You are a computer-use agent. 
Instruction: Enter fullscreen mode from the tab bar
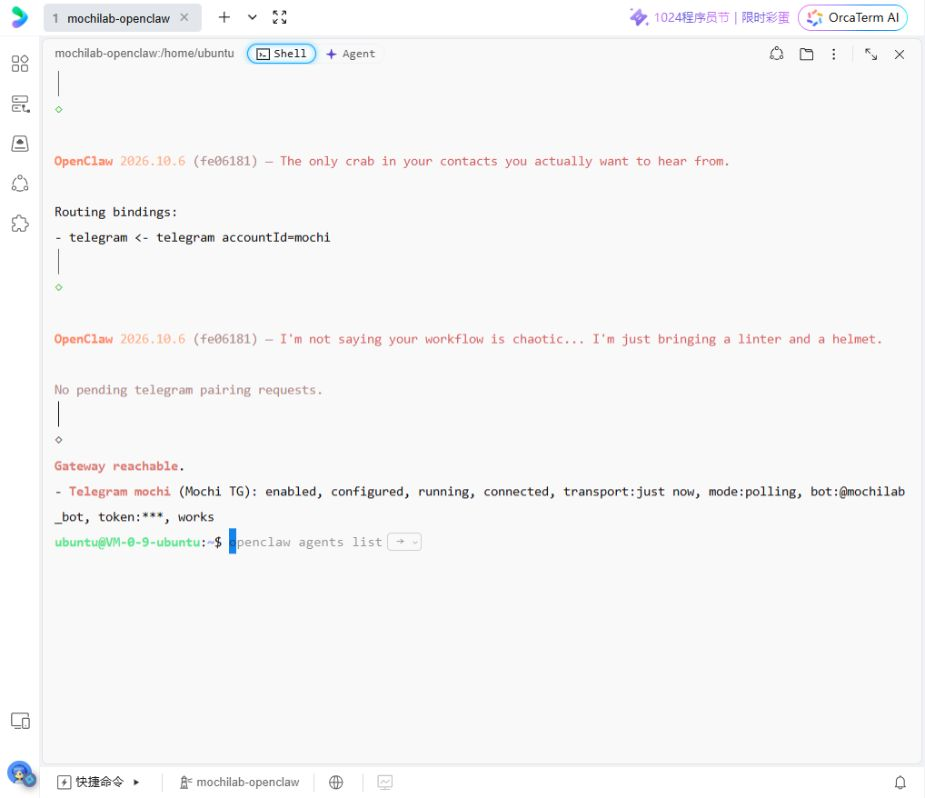[x=280, y=17]
